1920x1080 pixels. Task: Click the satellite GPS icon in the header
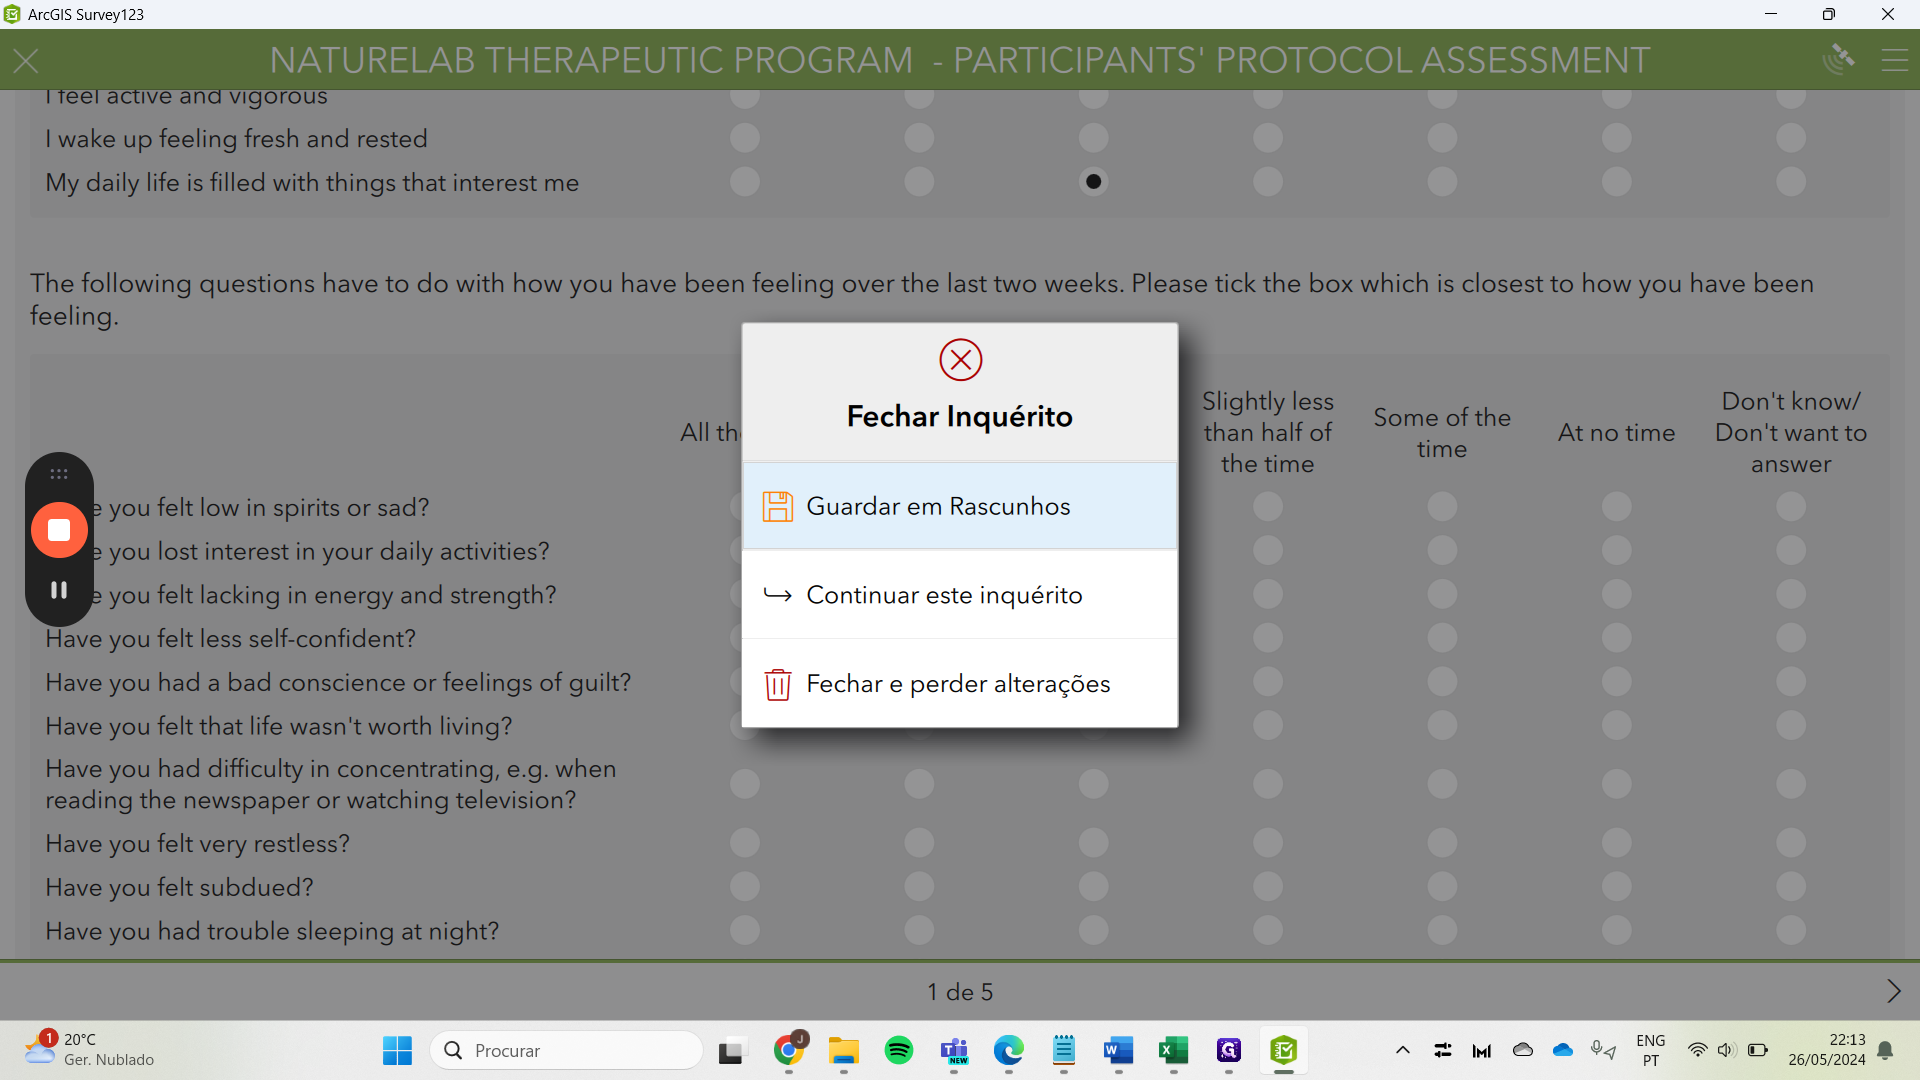[1838, 60]
